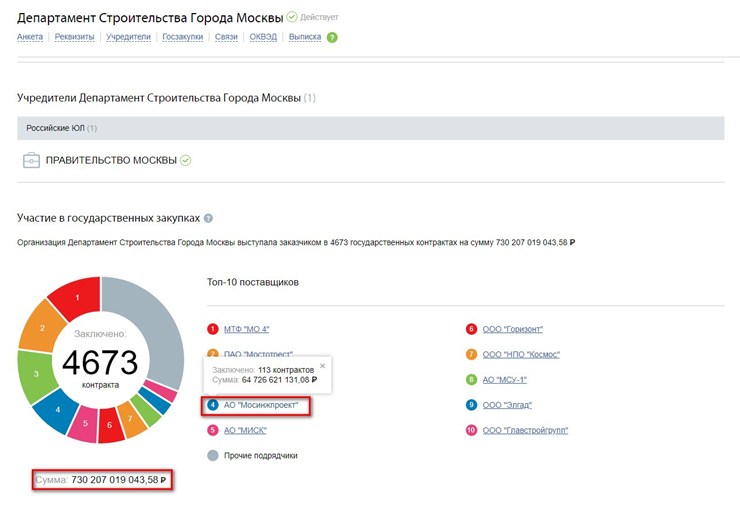This screenshot has width=740, height=520.
Task: Click gray Прочие подрядчики legend swatch
Action: click(213, 455)
